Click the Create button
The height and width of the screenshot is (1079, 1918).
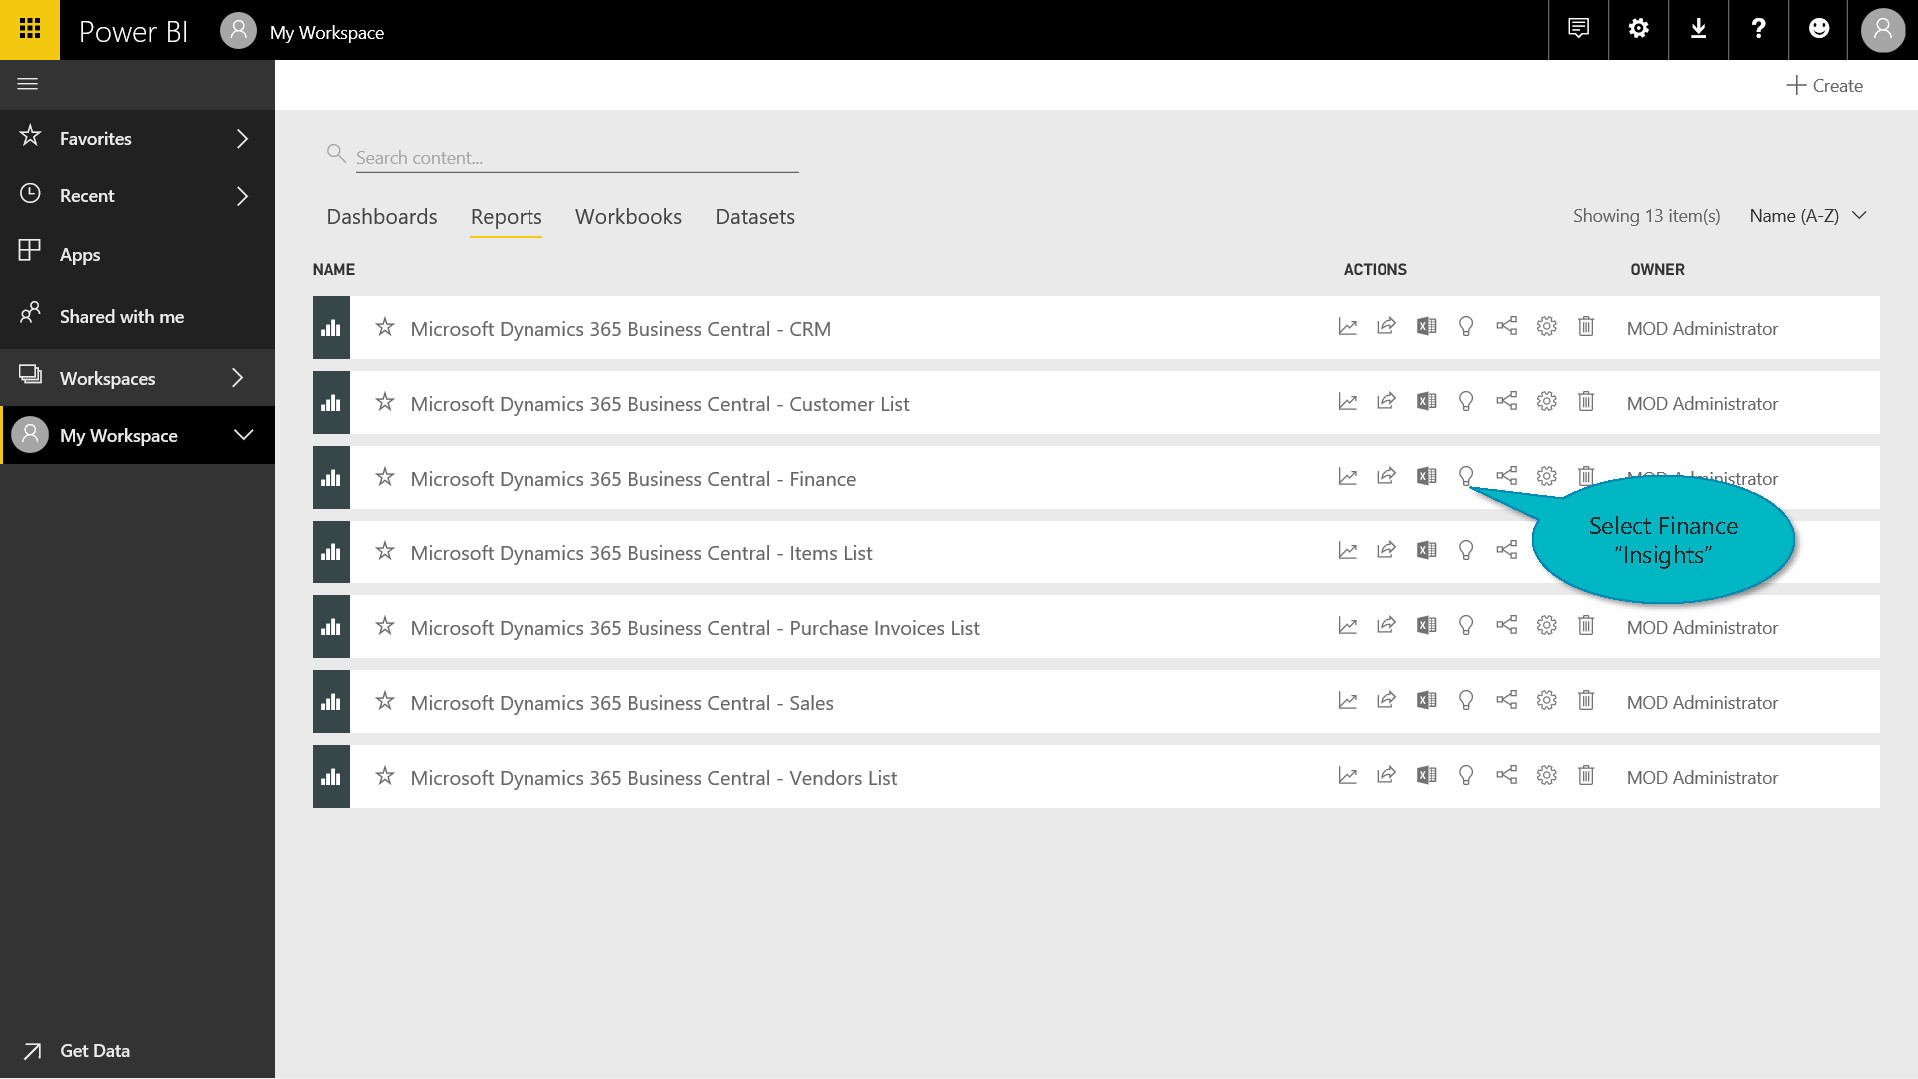[1824, 86]
